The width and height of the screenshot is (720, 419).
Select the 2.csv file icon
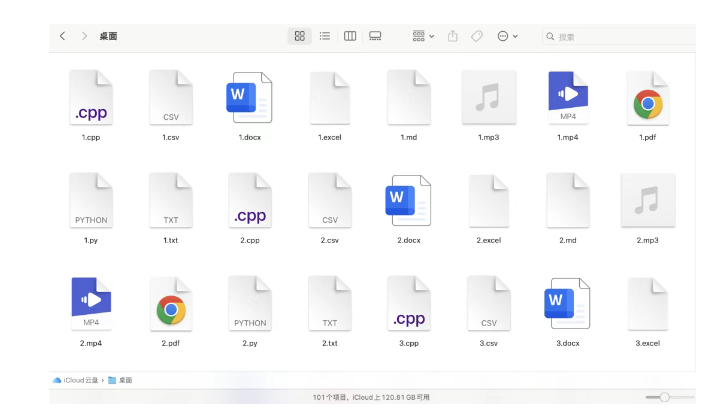330,200
